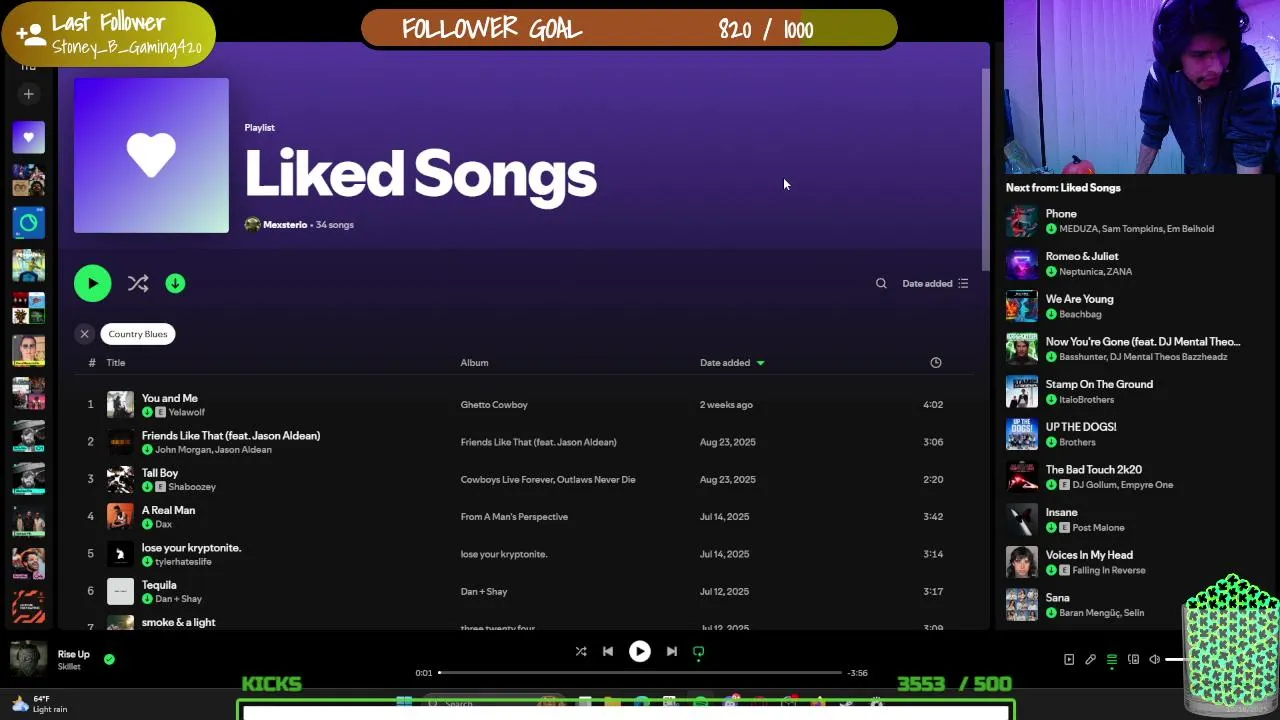The height and width of the screenshot is (720, 1280).
Task: Mute the volume speaker icon
Action: coord(1155,660)
